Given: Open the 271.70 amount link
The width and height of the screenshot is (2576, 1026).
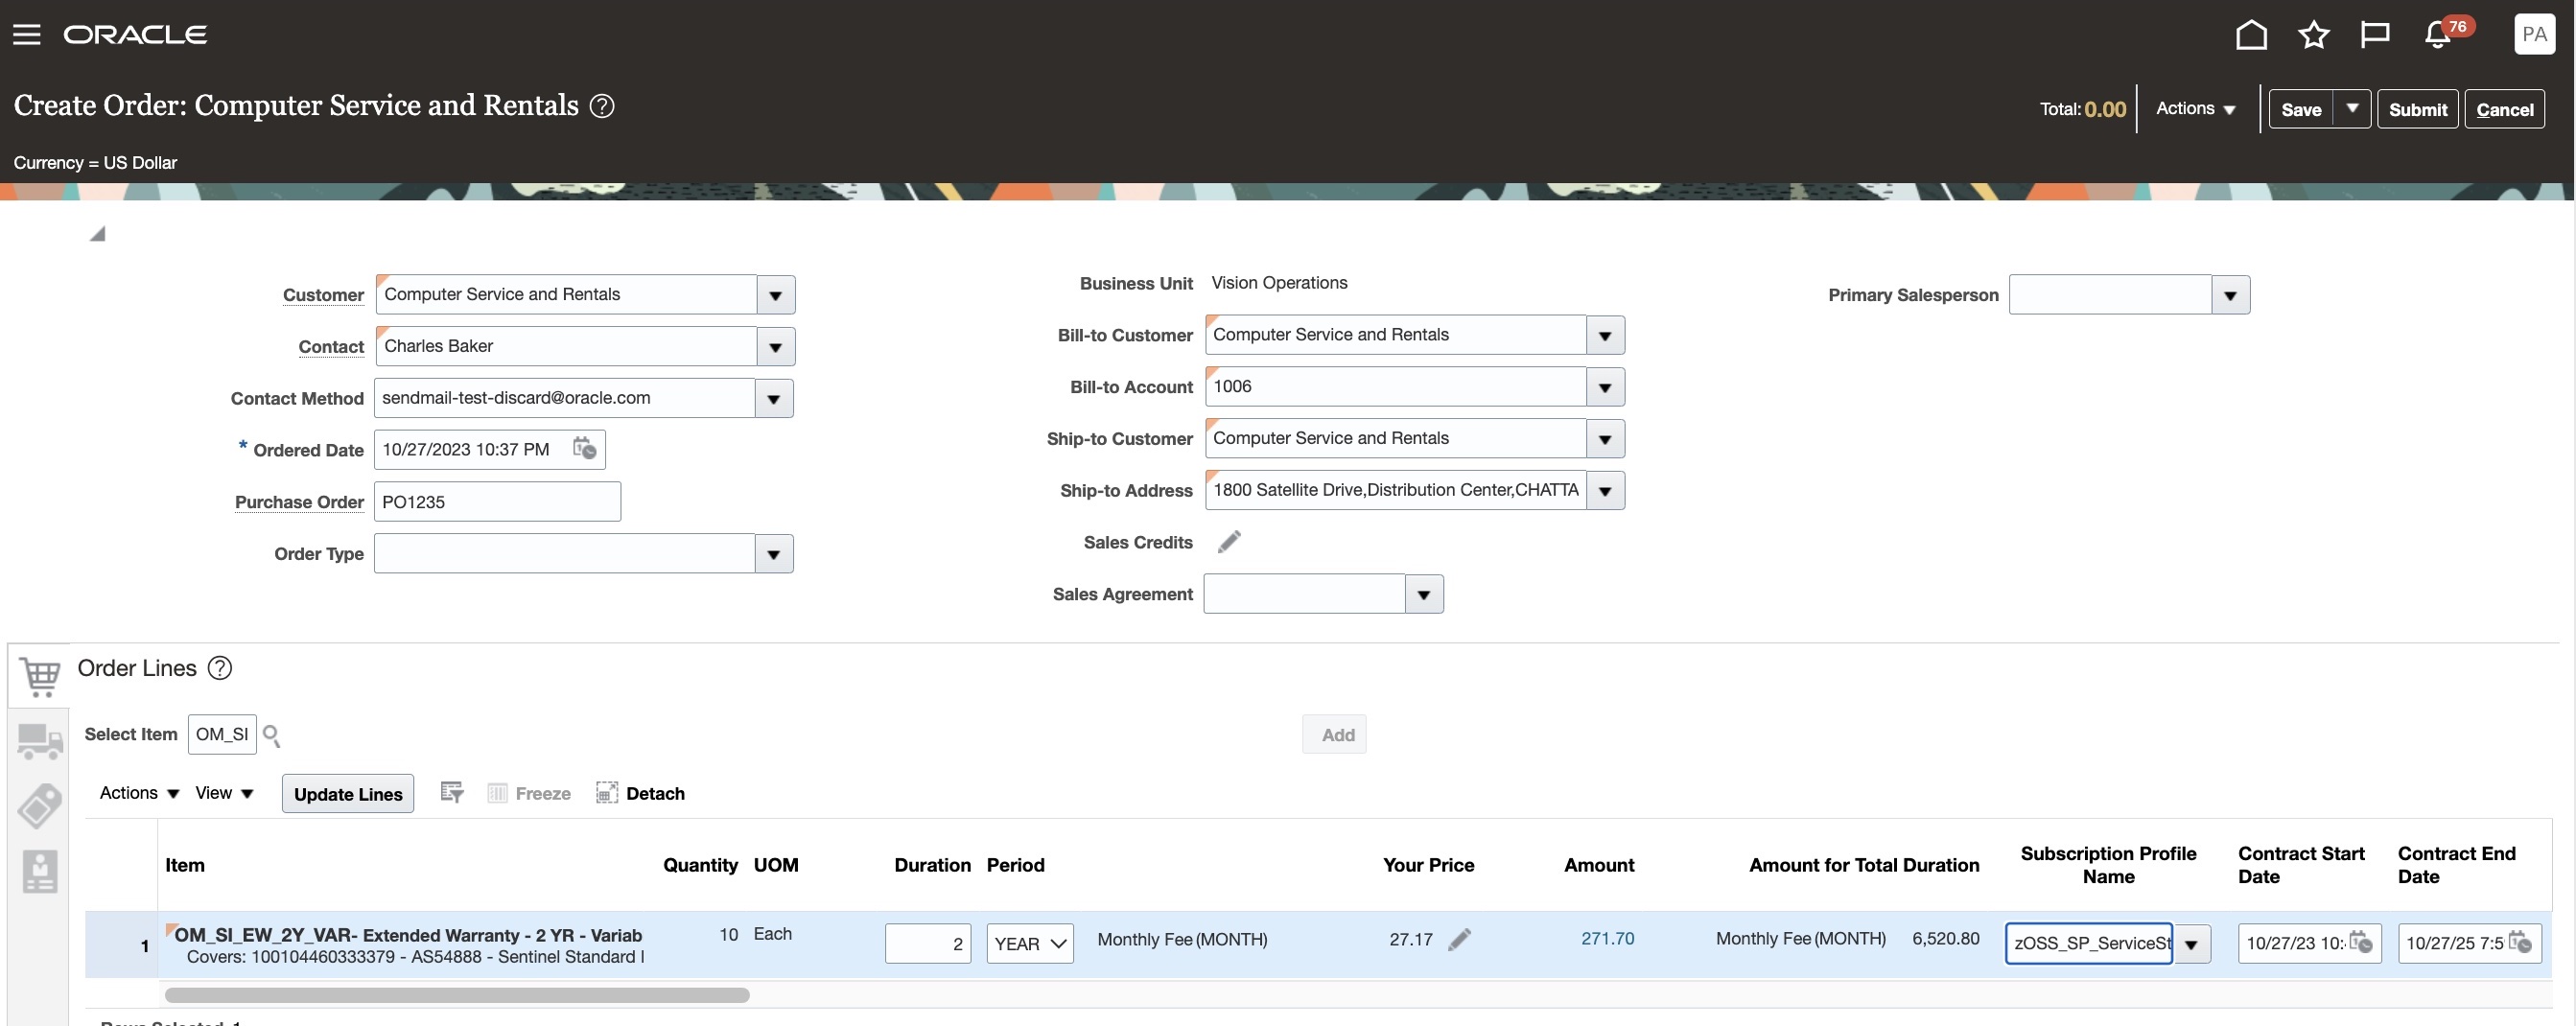Looking at the screenshot, I should (1608, 939).
